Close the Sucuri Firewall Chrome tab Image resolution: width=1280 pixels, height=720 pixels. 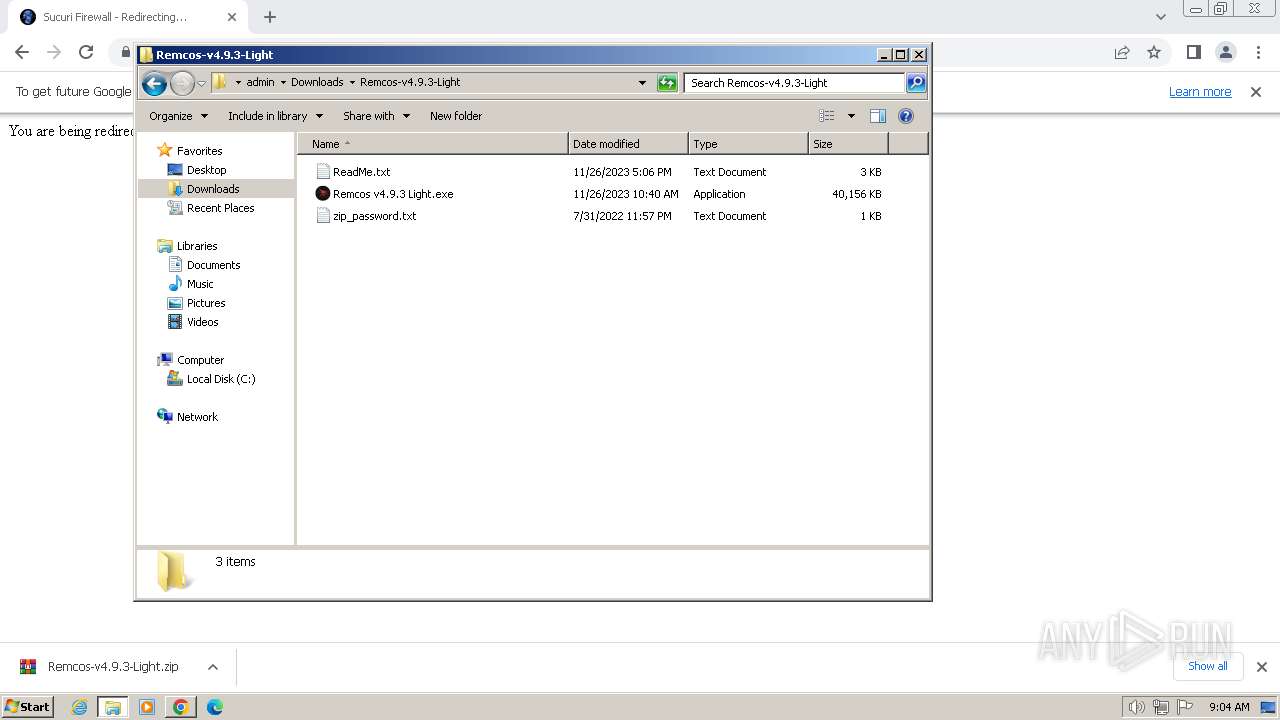tap(232, 17)
